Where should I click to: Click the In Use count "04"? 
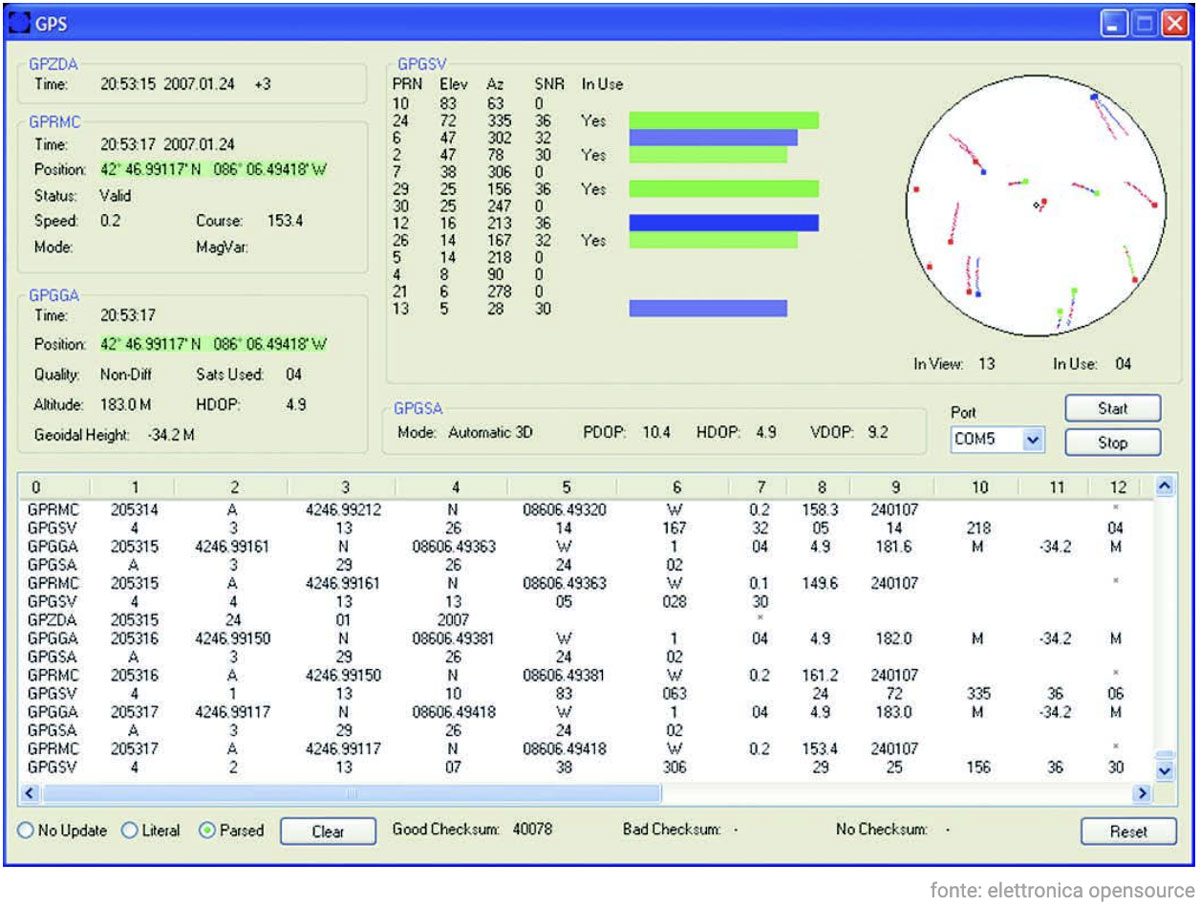[1123, 364]
